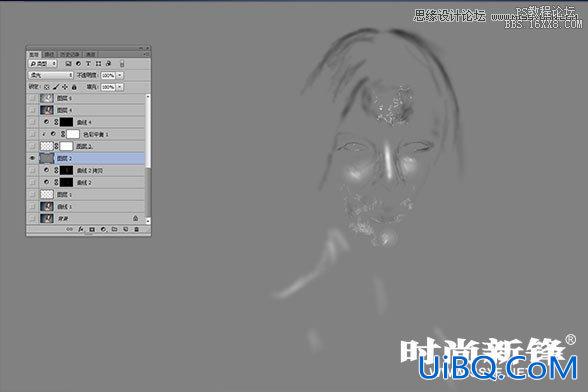Open the fx layer style menu
The image size is (588, 392).
click(81, 229)
